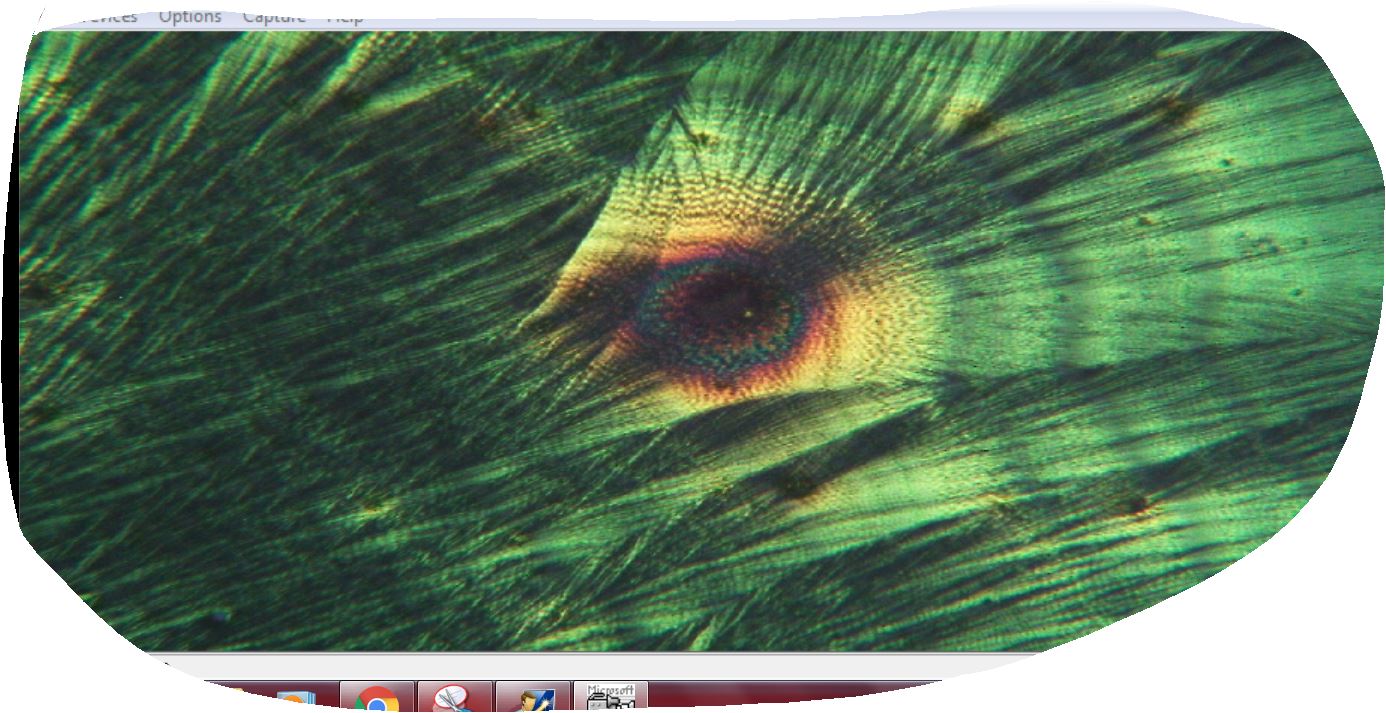Open the Capture menu
1386x713 pixels.
pos(274,16)
